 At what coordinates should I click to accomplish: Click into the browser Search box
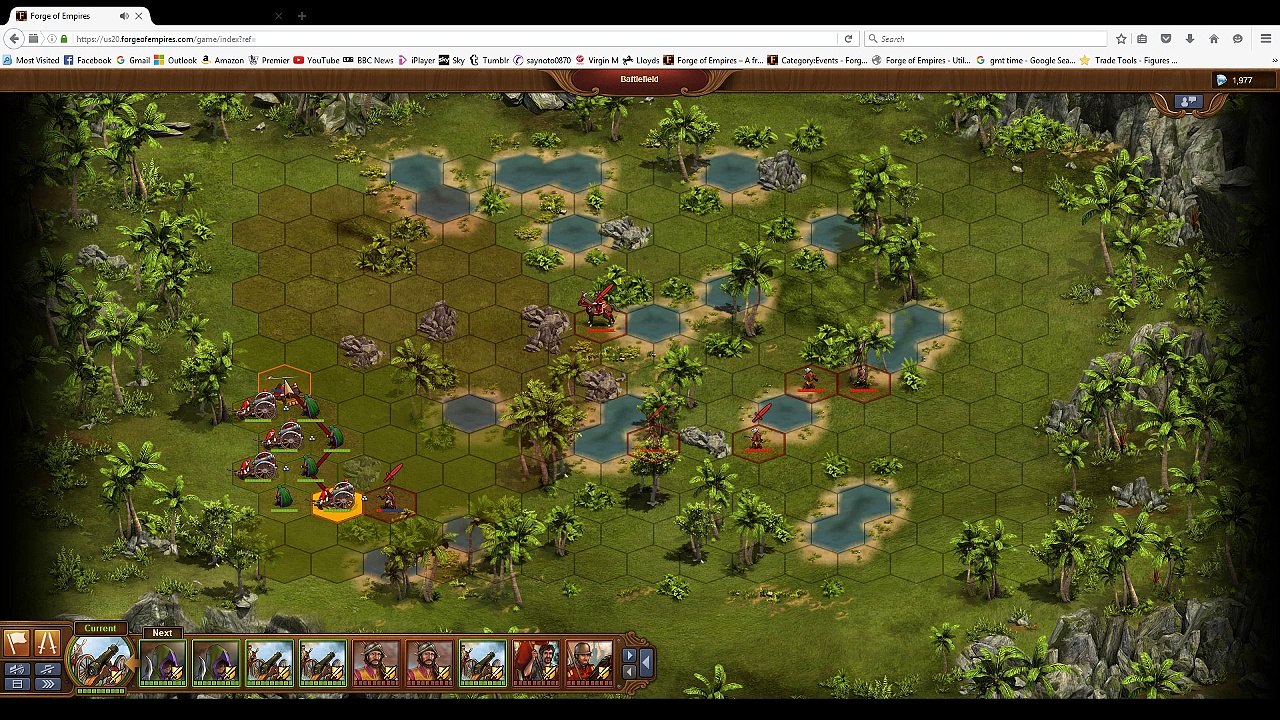[987, 39]
